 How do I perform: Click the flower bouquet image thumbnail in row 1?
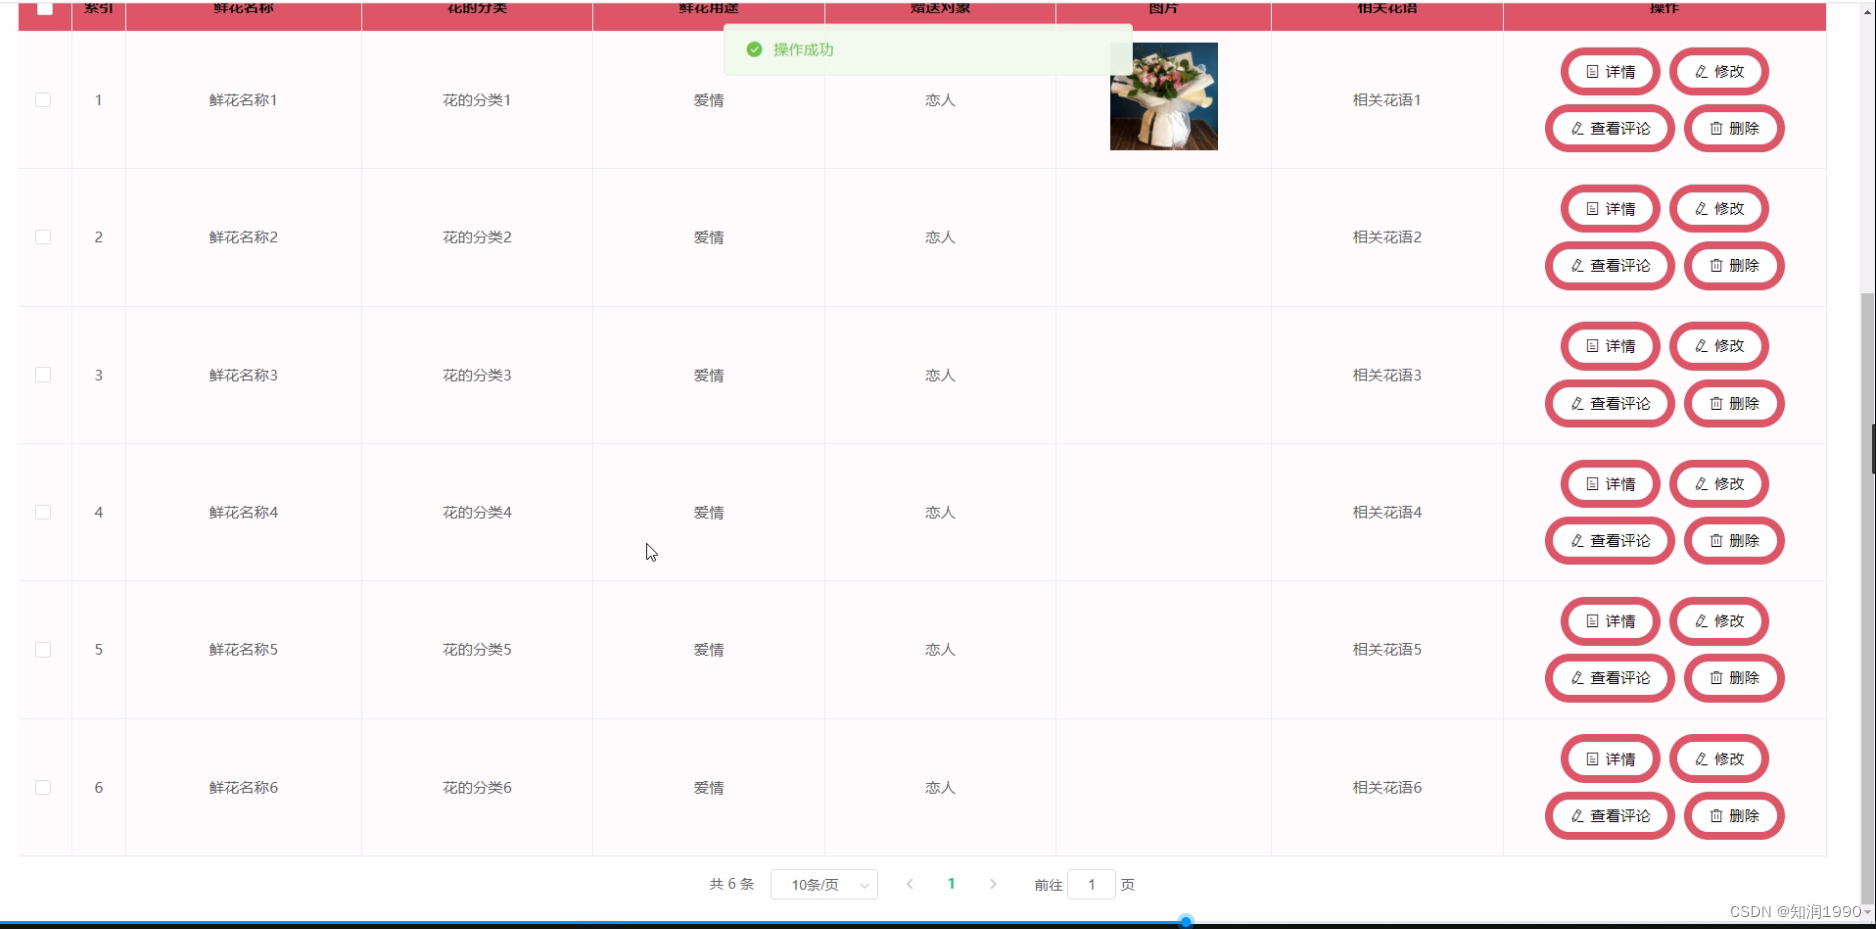coord(1163,96)
